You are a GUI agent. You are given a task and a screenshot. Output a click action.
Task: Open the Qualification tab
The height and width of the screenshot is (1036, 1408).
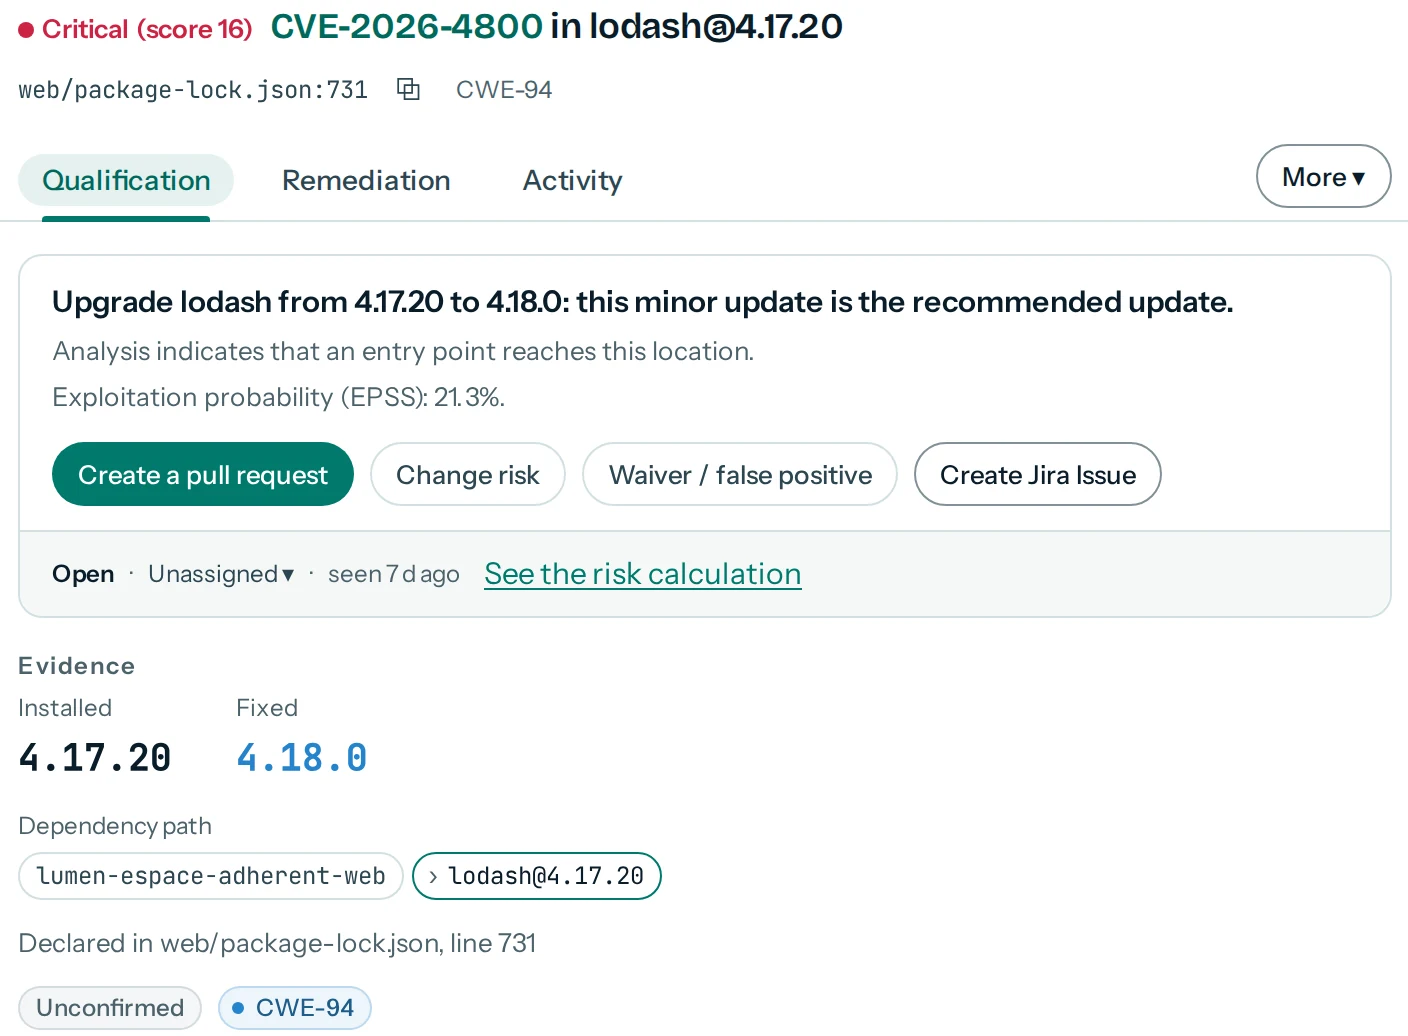tap(126, 180)
